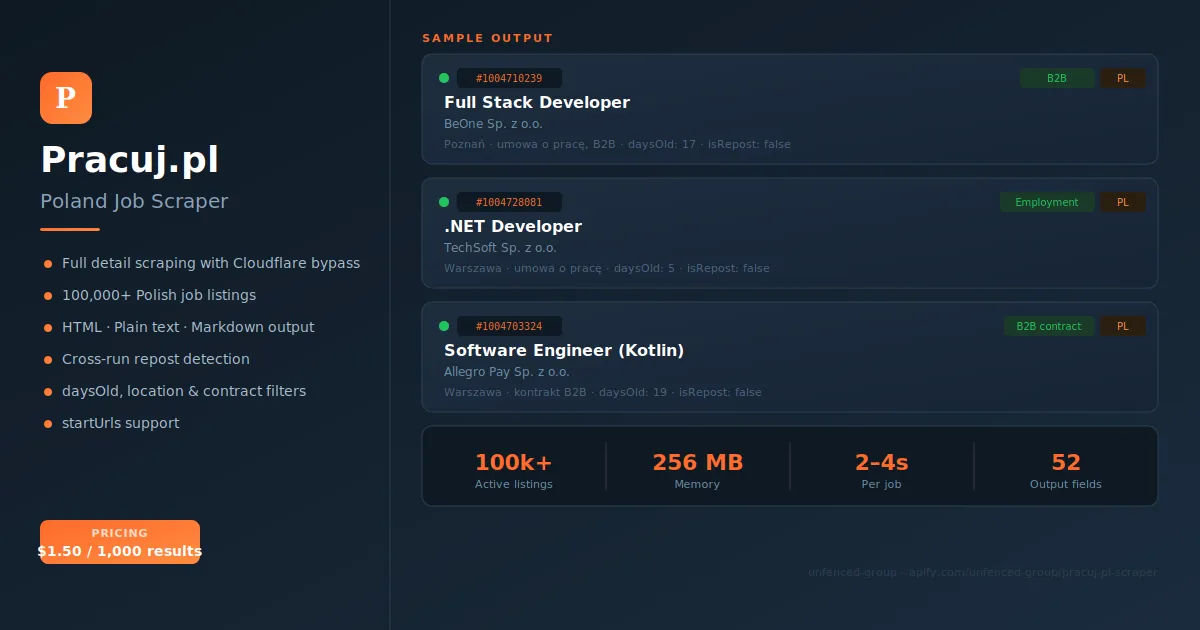Click the Cross-run repost detection bullet
This screenshot has width=1200, height=630.
pyautogui.click(x=155, y=359)
